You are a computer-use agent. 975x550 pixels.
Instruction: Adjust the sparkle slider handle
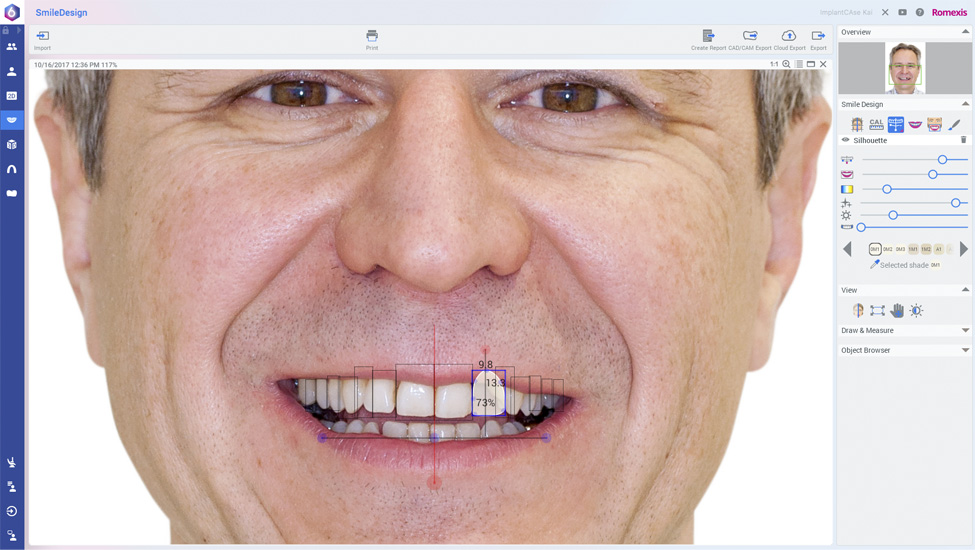(956, 203)
